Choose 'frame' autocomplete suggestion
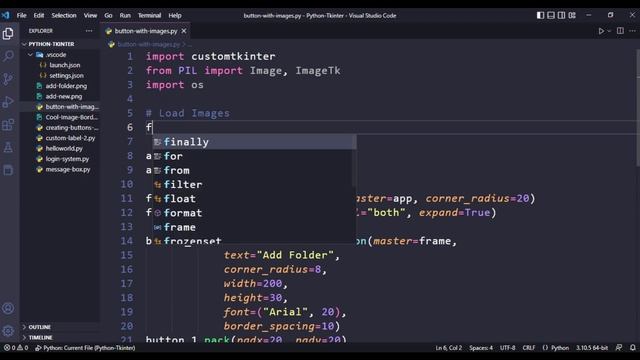640x360 pixels. pyautogui.click(x=254, y=227)
